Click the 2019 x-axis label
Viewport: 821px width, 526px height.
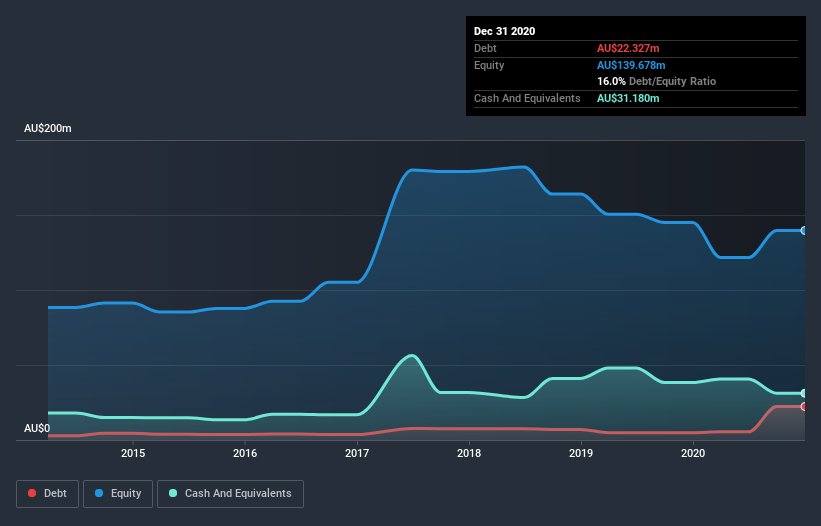tap(581, 453)
